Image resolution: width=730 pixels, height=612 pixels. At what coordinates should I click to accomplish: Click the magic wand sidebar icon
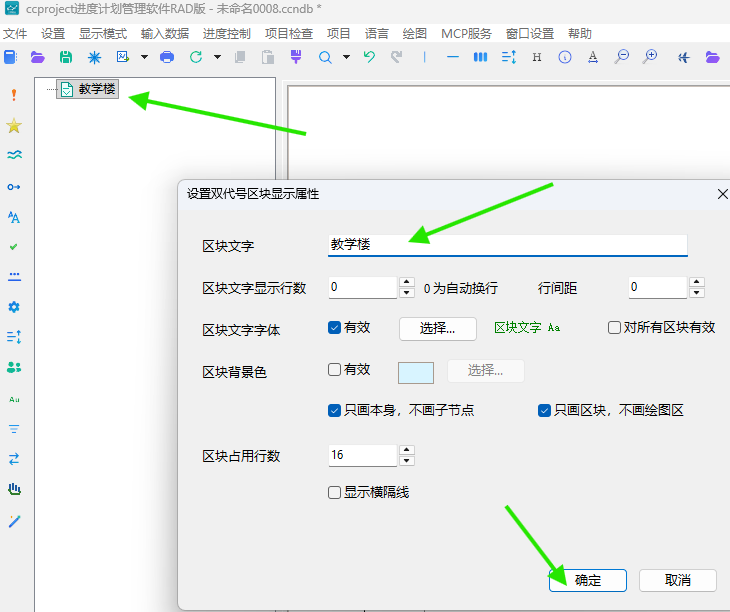tap(14, 521)
